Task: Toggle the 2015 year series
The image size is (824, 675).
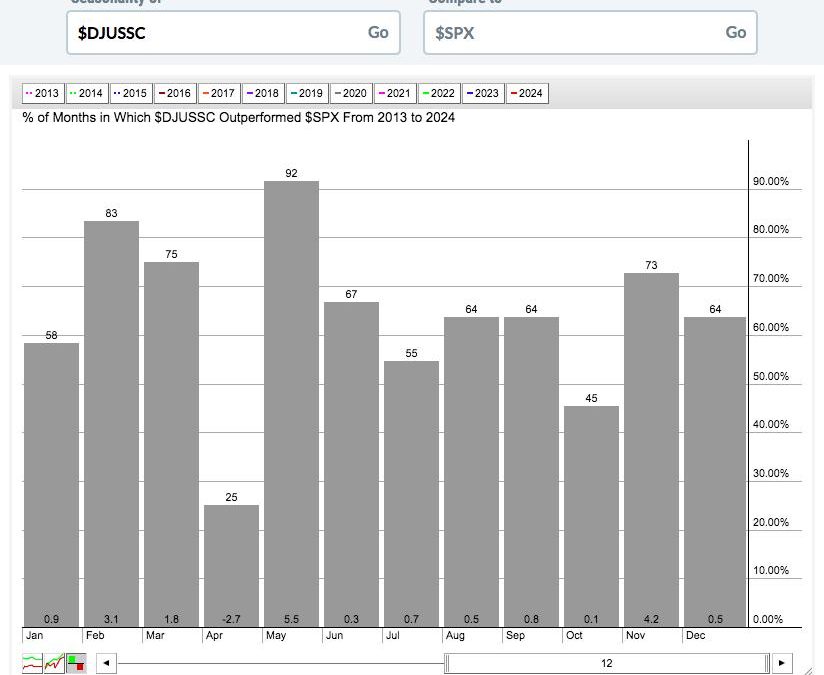Action: click(131, 94)
